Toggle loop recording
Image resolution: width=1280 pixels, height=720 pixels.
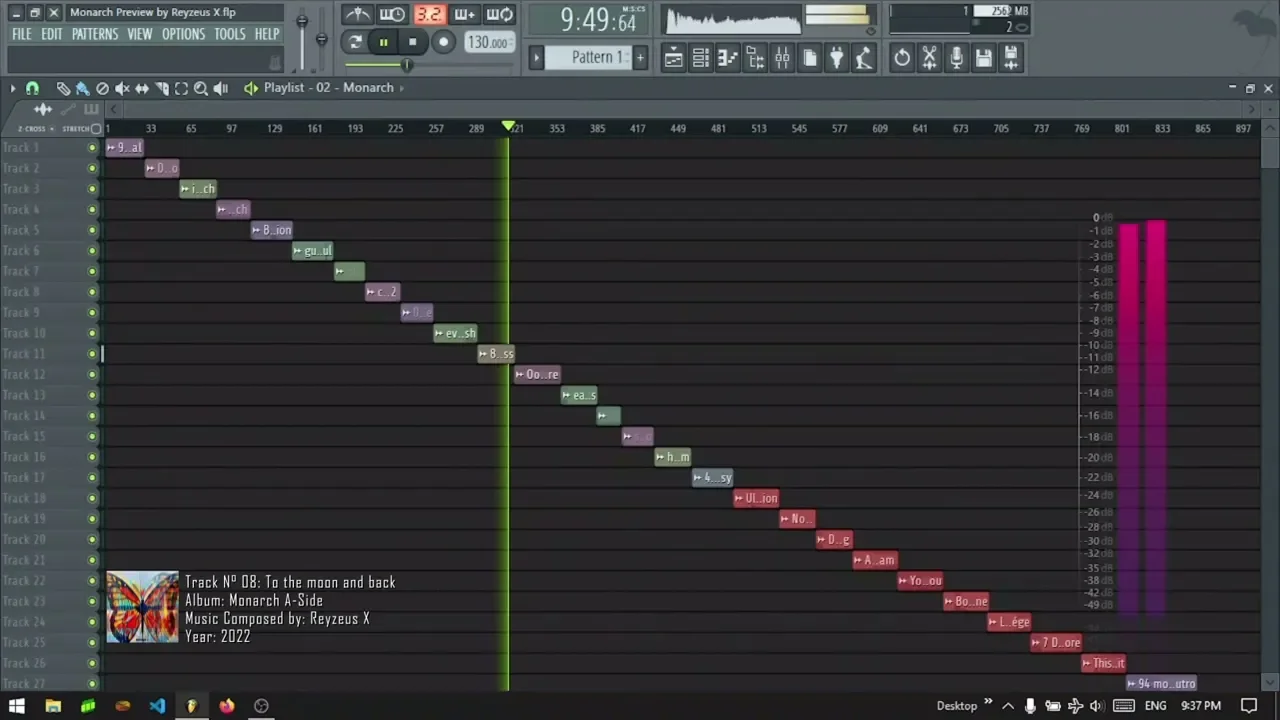pyautogui.click(x=499, y=14)
